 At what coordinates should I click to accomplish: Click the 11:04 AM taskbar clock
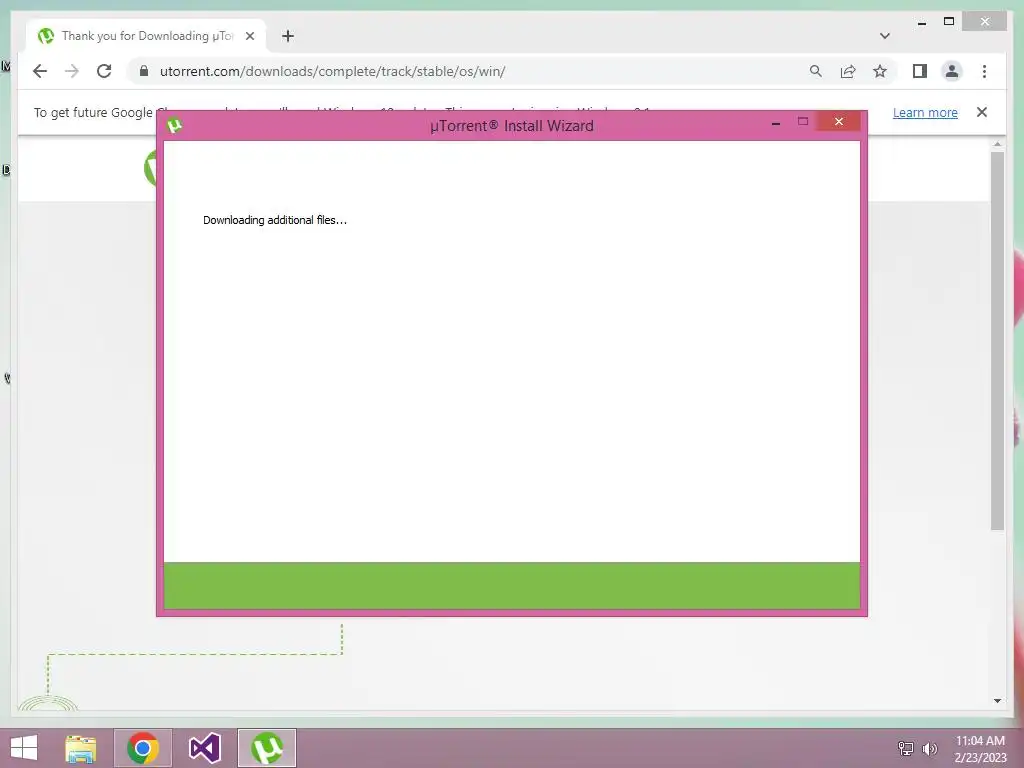tap(980, 749)
